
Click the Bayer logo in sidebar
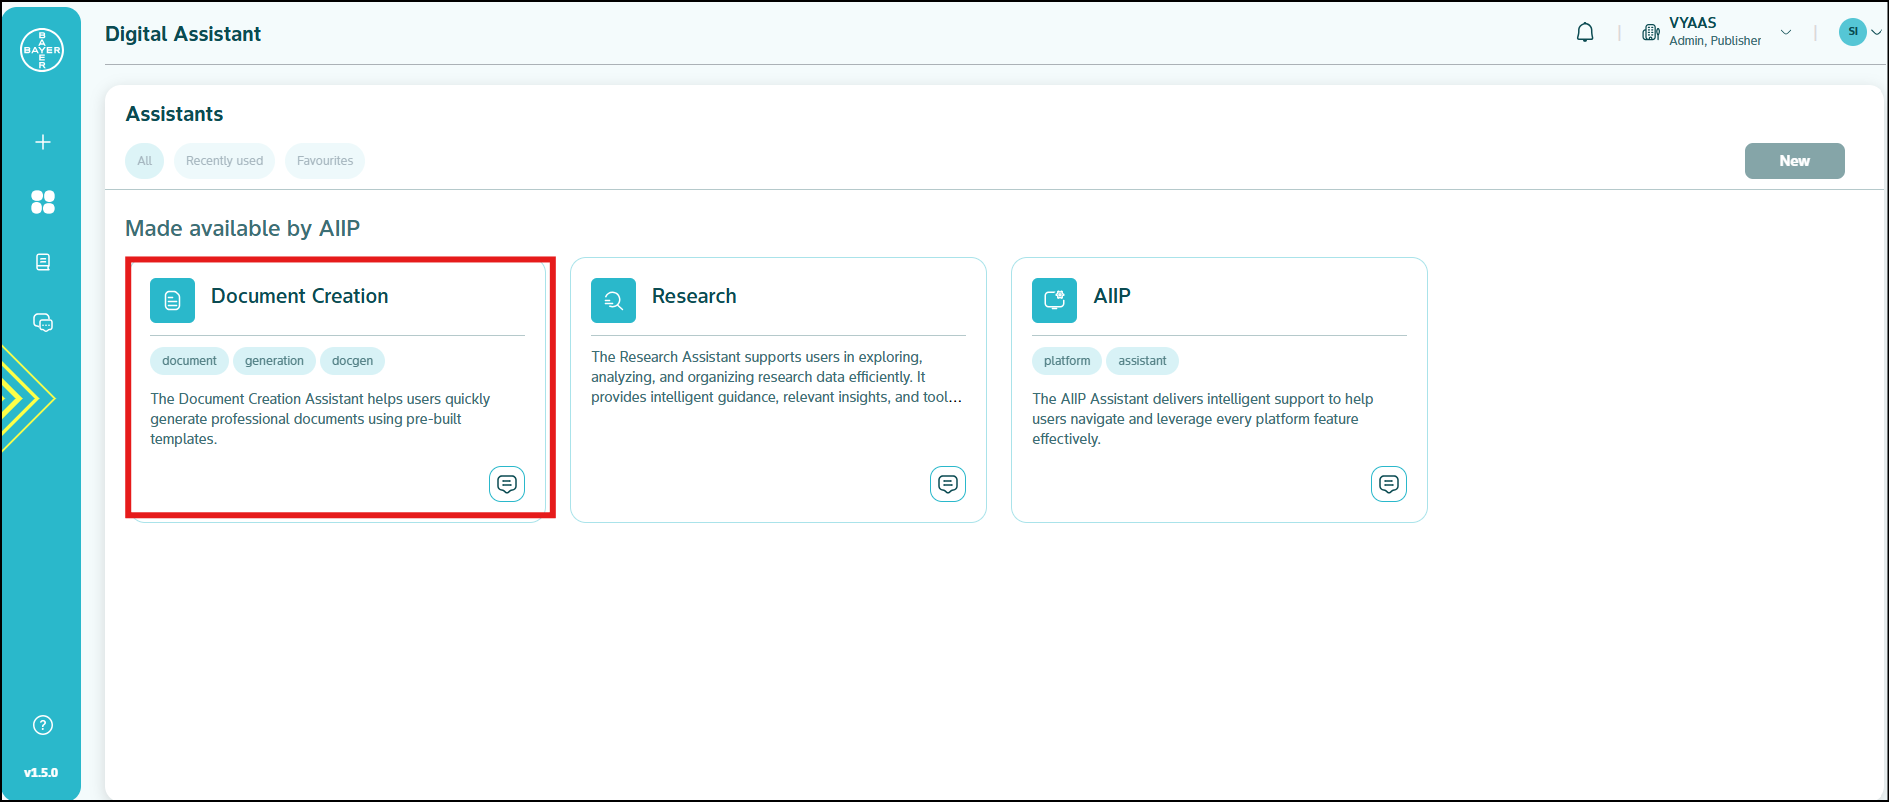[42, 50]
